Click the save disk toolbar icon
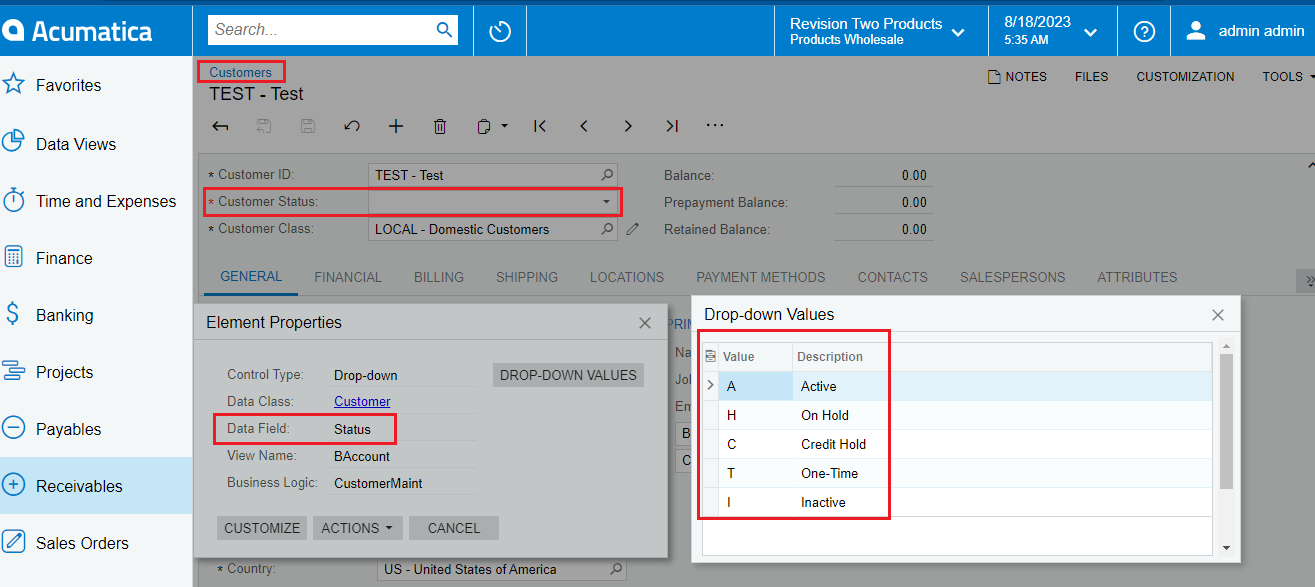The image size is (1315, 587). [308, 126]
